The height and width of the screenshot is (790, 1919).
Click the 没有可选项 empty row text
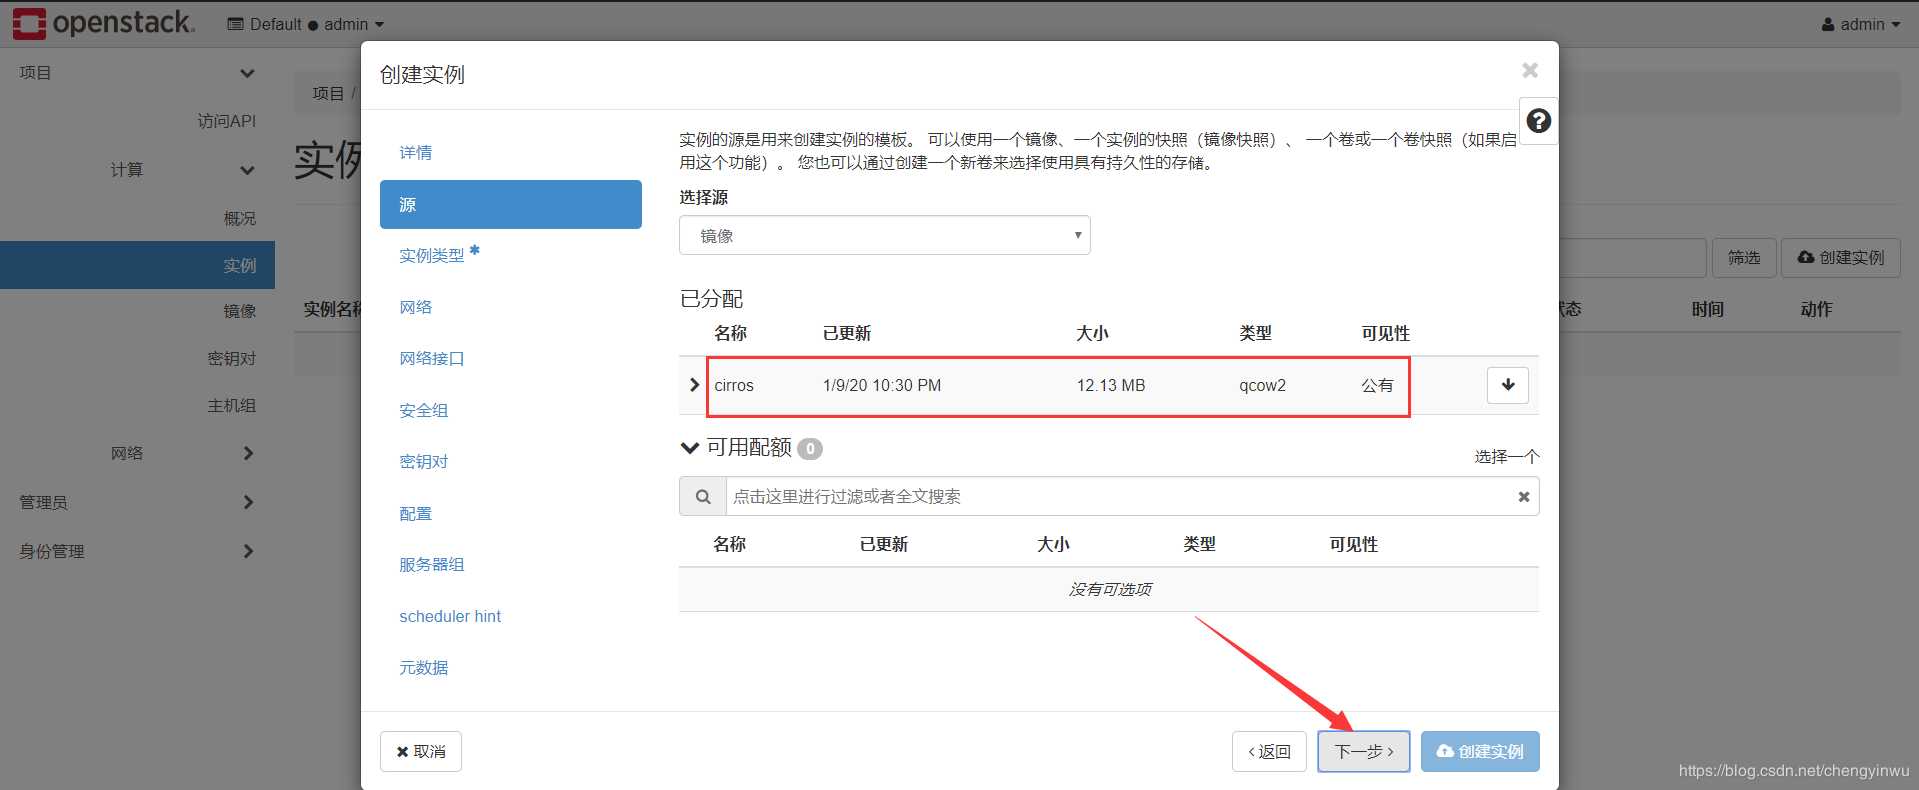tap(1109, 589)
